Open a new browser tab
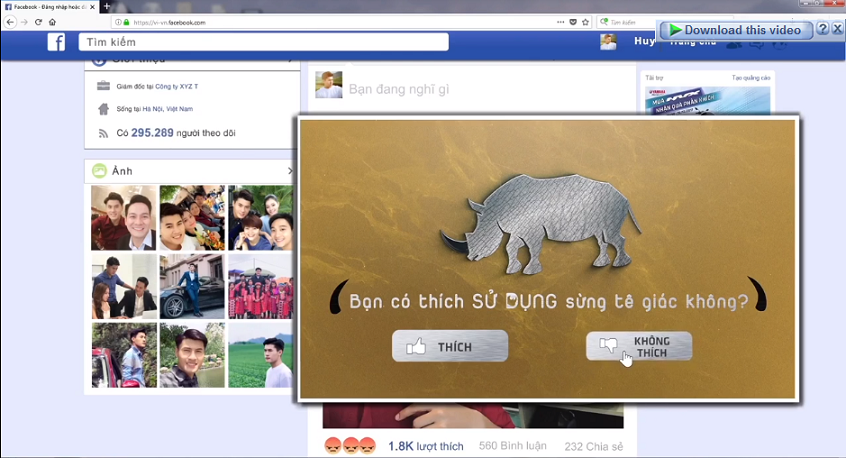846x458 pixels. click(107, 6)
